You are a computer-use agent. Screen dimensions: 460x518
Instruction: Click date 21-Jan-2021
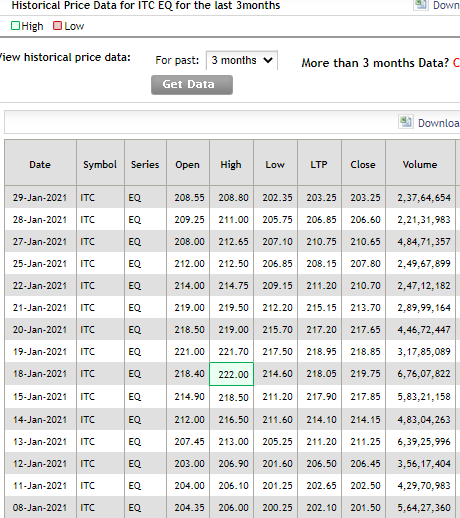click(x=40, y=307)
